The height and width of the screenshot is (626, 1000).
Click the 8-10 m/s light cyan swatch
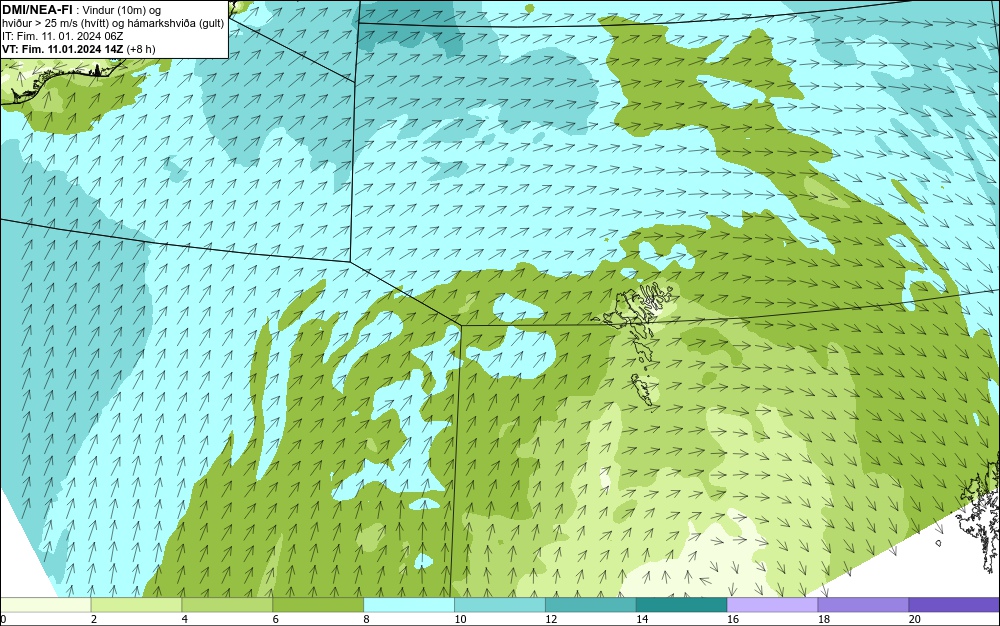pyautogui.click(x=409, y=604)
